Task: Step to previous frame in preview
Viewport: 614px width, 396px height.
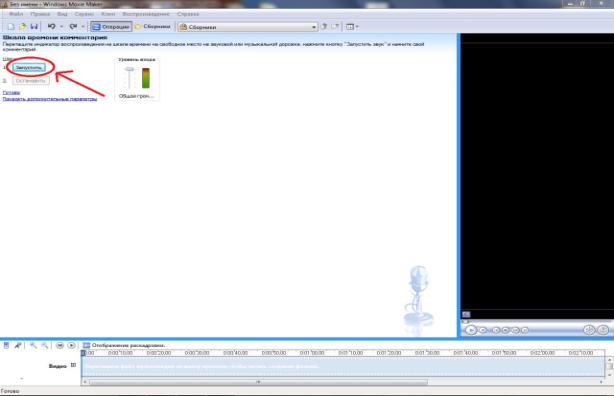Action: [x=506, y=330]
